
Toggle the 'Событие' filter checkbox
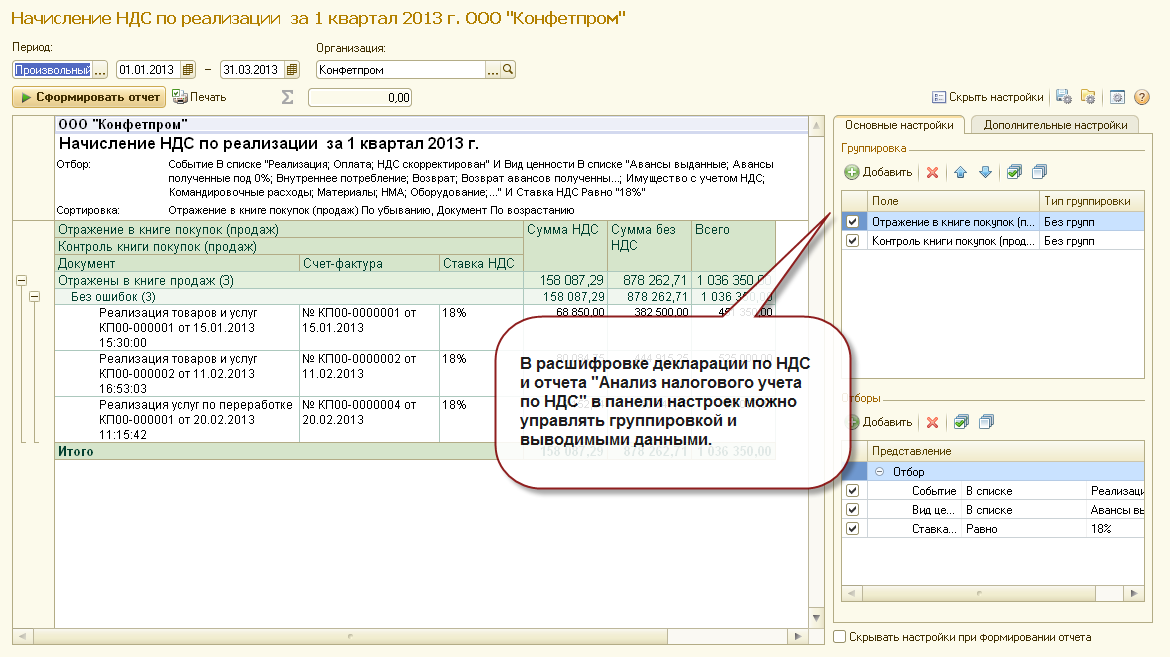[x=852, y=491]
